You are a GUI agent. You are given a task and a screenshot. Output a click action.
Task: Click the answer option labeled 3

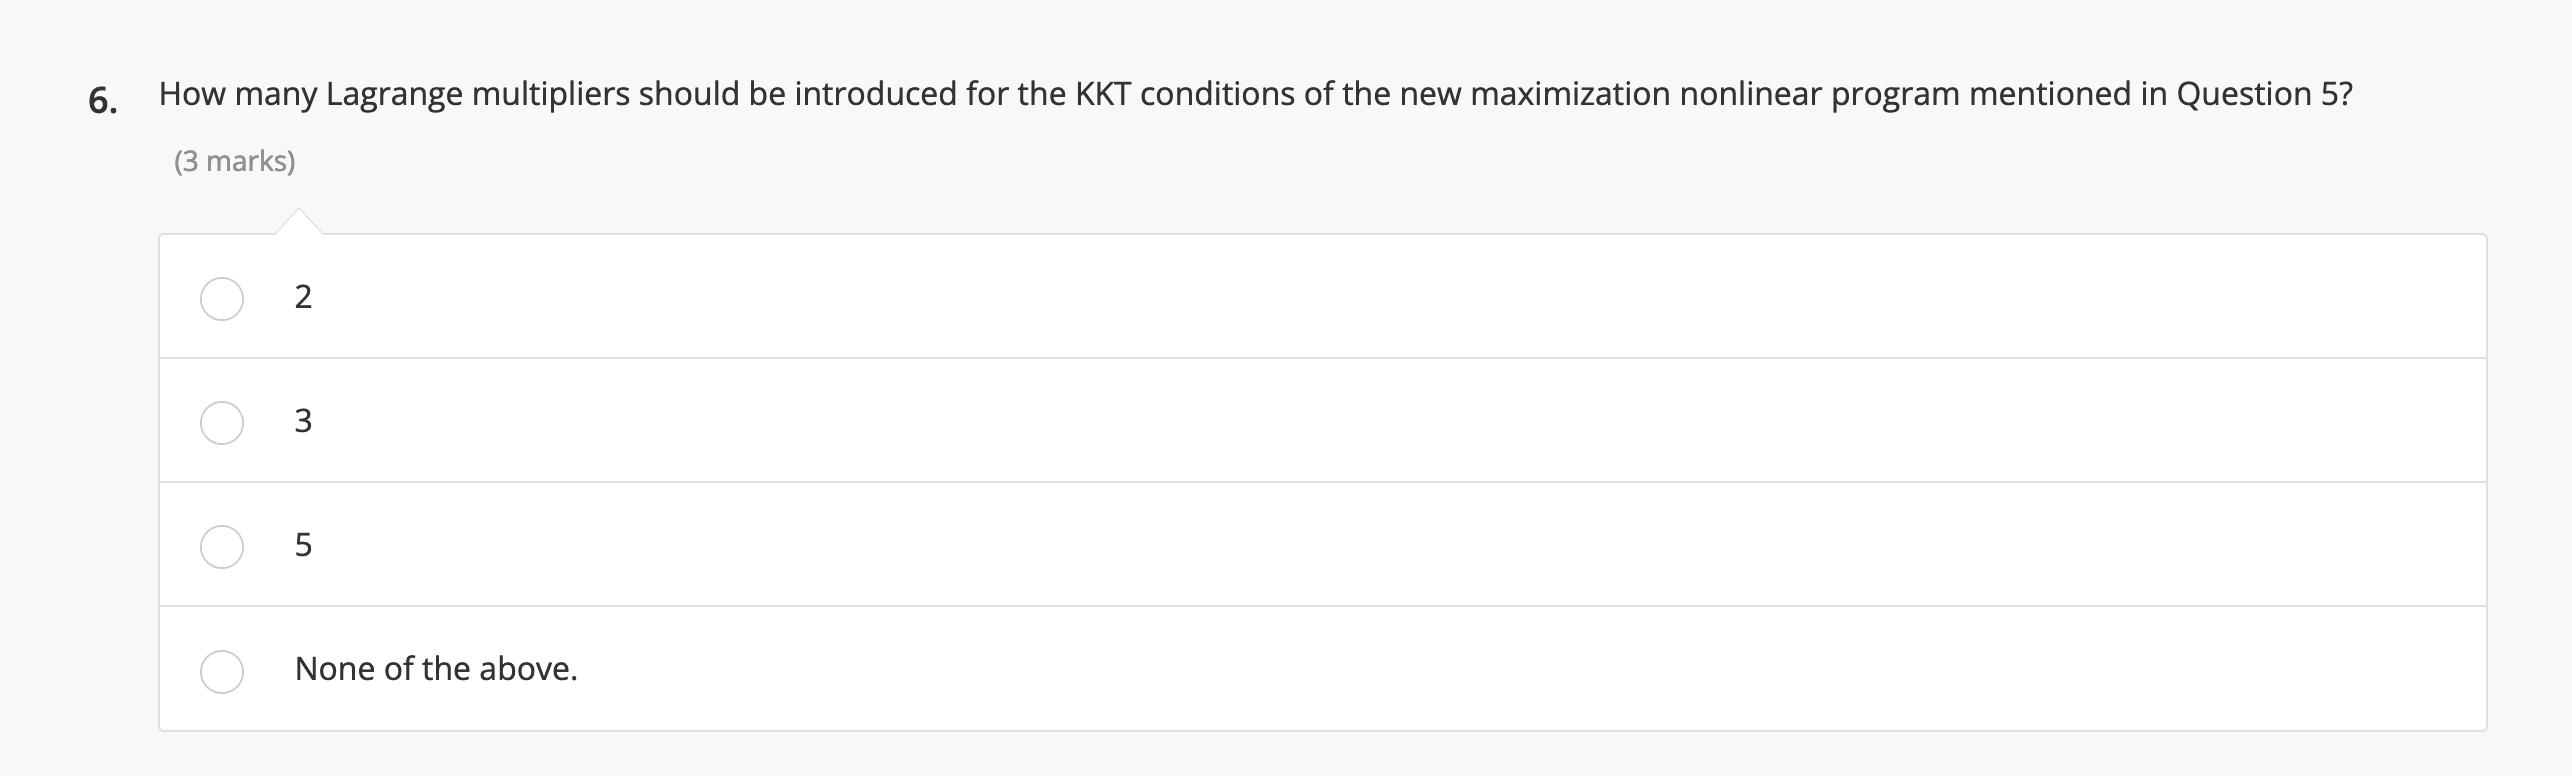[302, 422]
